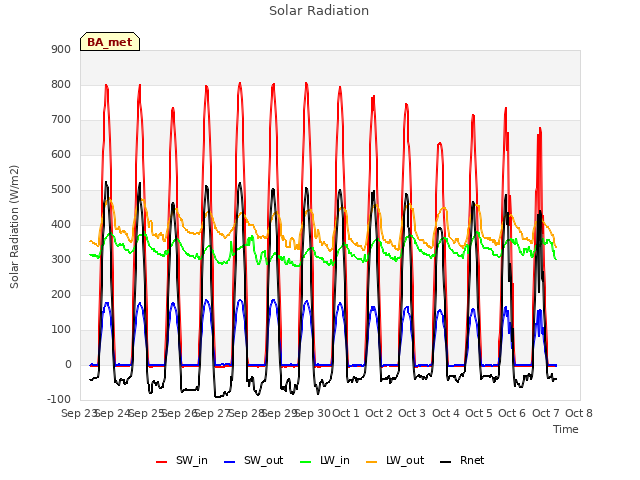The width and height of the screenshot is (640, 480).
Task: Click the 200 y-axis tick label
Action: coord(61,295)
